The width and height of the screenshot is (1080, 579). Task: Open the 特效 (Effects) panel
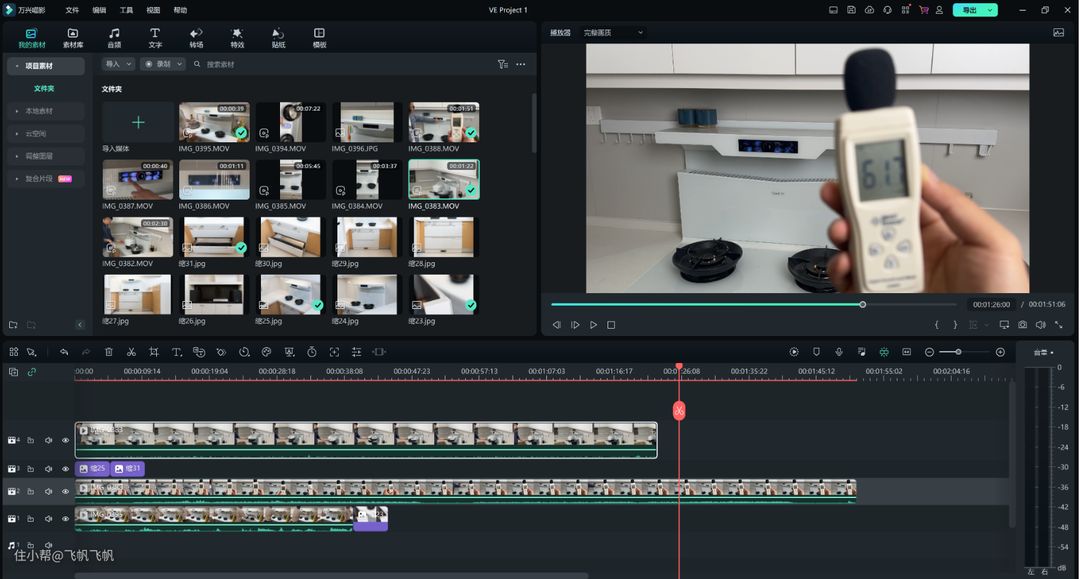pyautogui.click(x=237, y=37)
